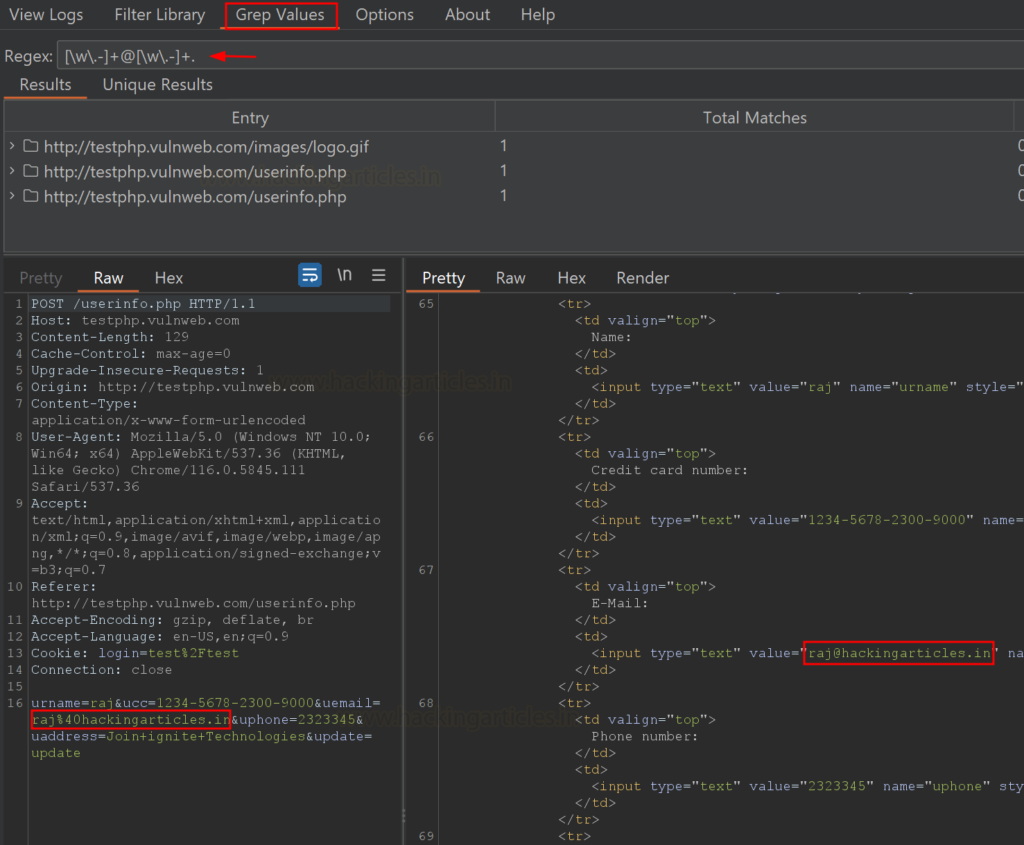The image size is (1024, 845).
Task: Select the Grep Values tab
Action: click(x=279, y=14)
